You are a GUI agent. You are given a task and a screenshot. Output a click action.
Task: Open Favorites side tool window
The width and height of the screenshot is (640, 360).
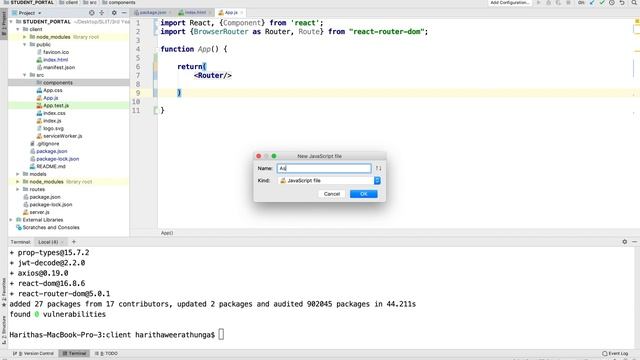pyautogui.click(x=4, y=291)
